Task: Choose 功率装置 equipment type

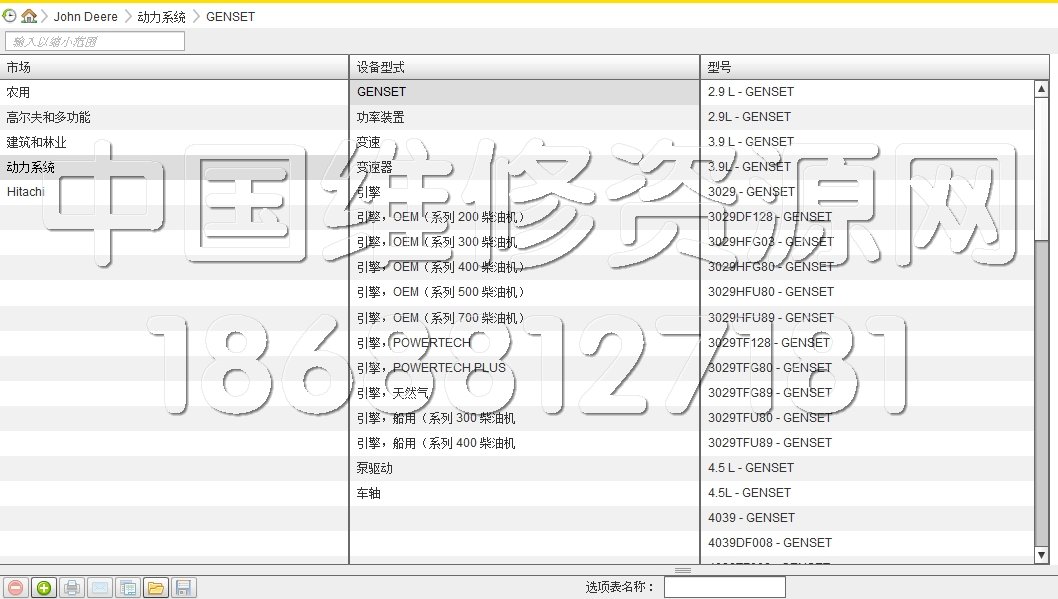Action: point(381,117)
